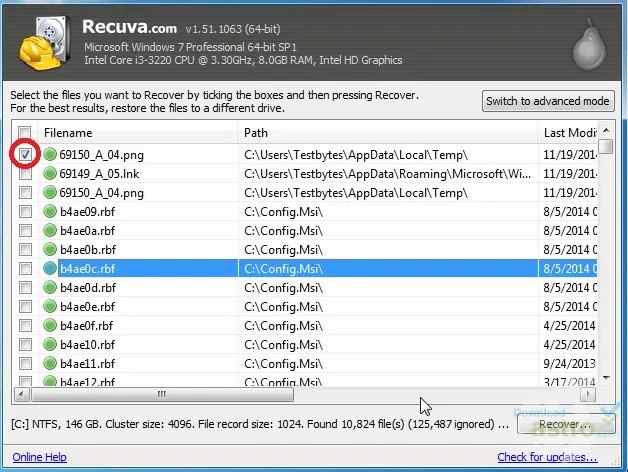Pick the b4ae0f.rbf file name
The height and width of the screenshot is (472, 628).
[x=87, y=326]
